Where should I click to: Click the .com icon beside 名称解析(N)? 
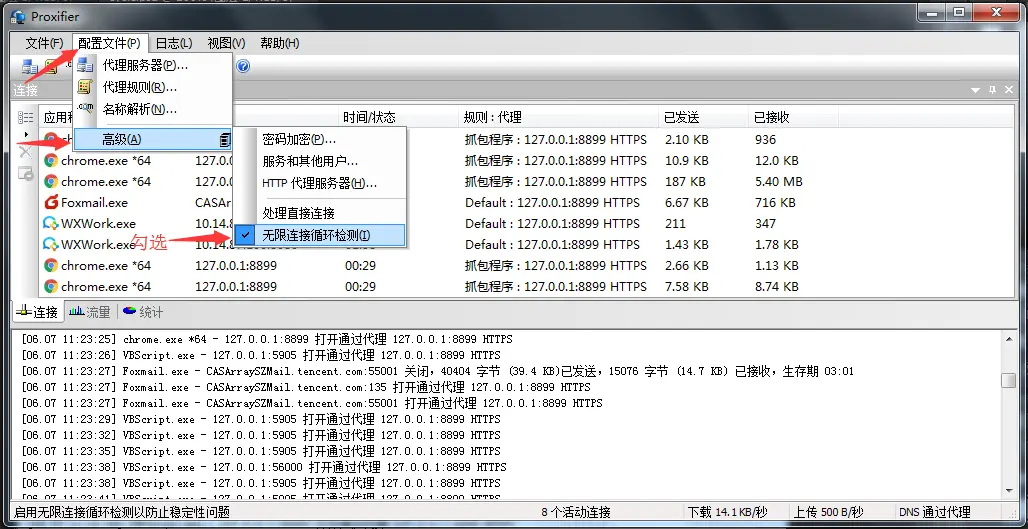click(85, 109)
